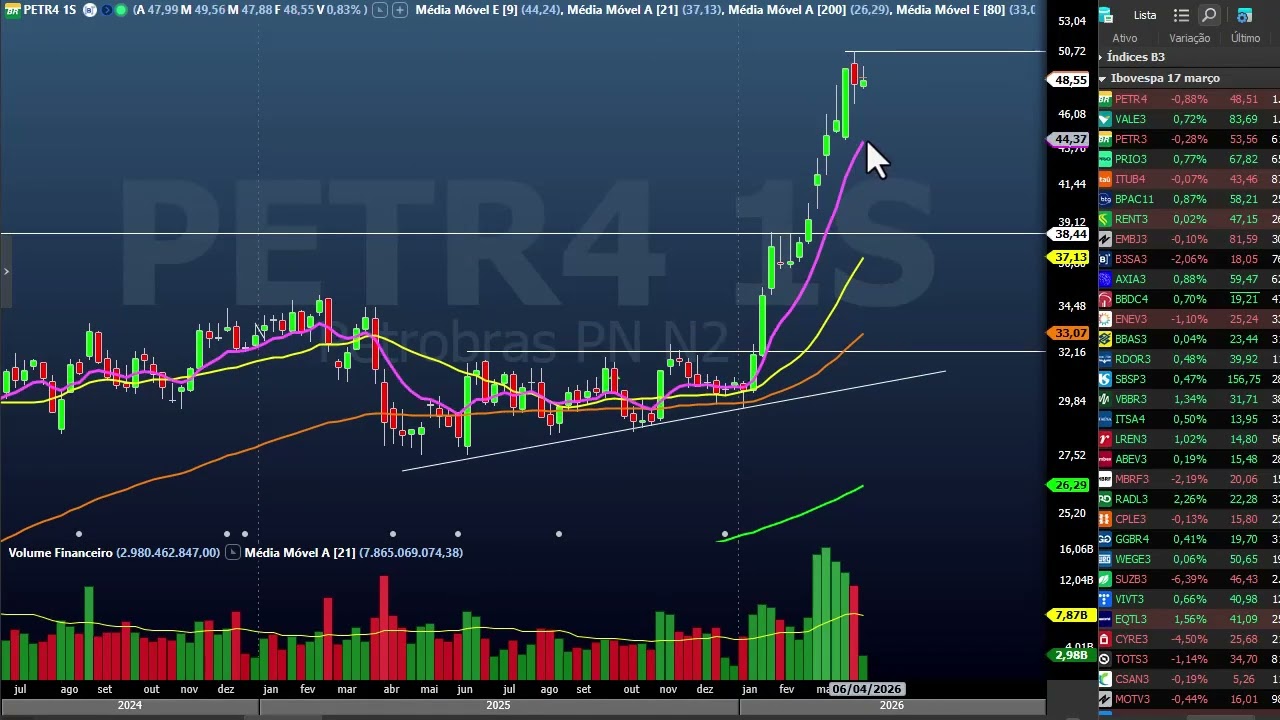Screen dimensions: 1280x720
Task: Click the 38,44 horizontal line price tag
Action: [1070, 234]
